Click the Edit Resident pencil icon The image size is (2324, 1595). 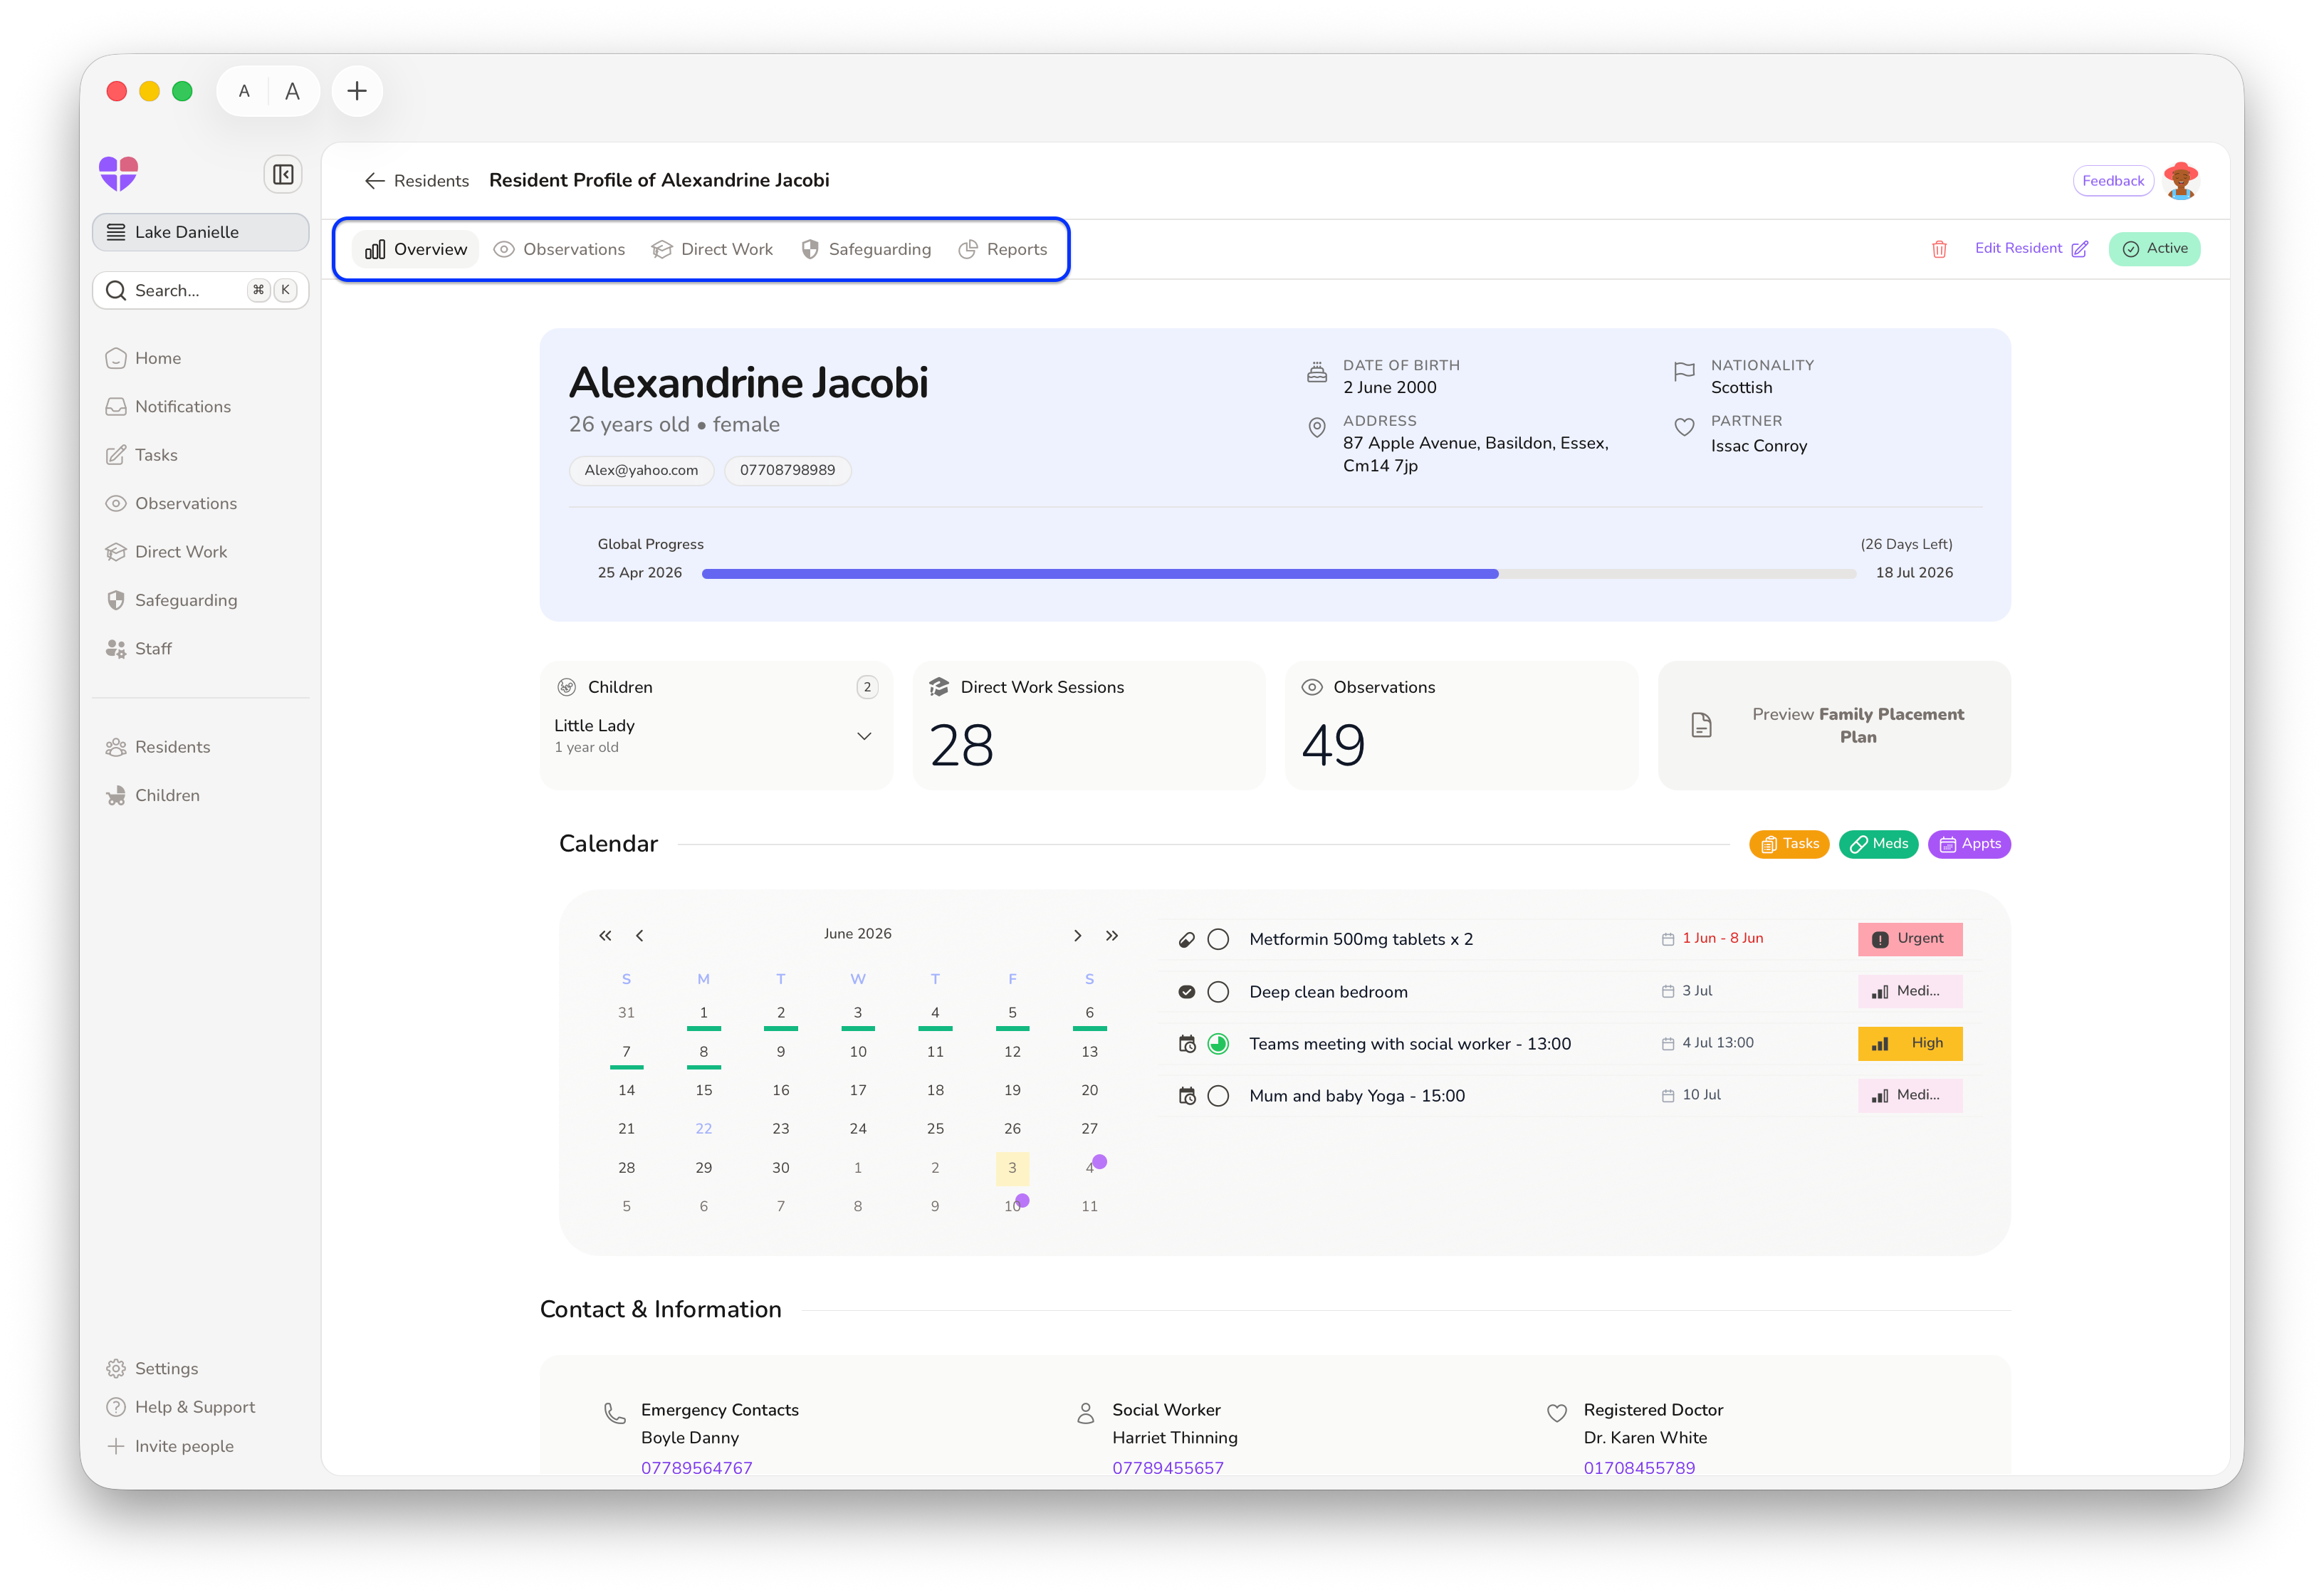[x=2079, y=249]
